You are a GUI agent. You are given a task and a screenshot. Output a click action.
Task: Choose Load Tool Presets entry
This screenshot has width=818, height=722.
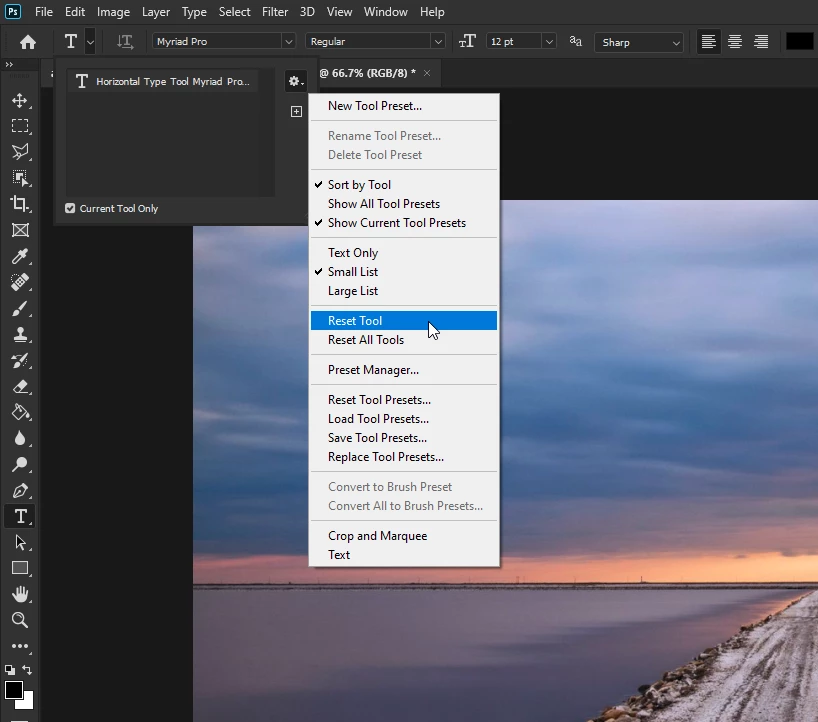tap(404, 419)
